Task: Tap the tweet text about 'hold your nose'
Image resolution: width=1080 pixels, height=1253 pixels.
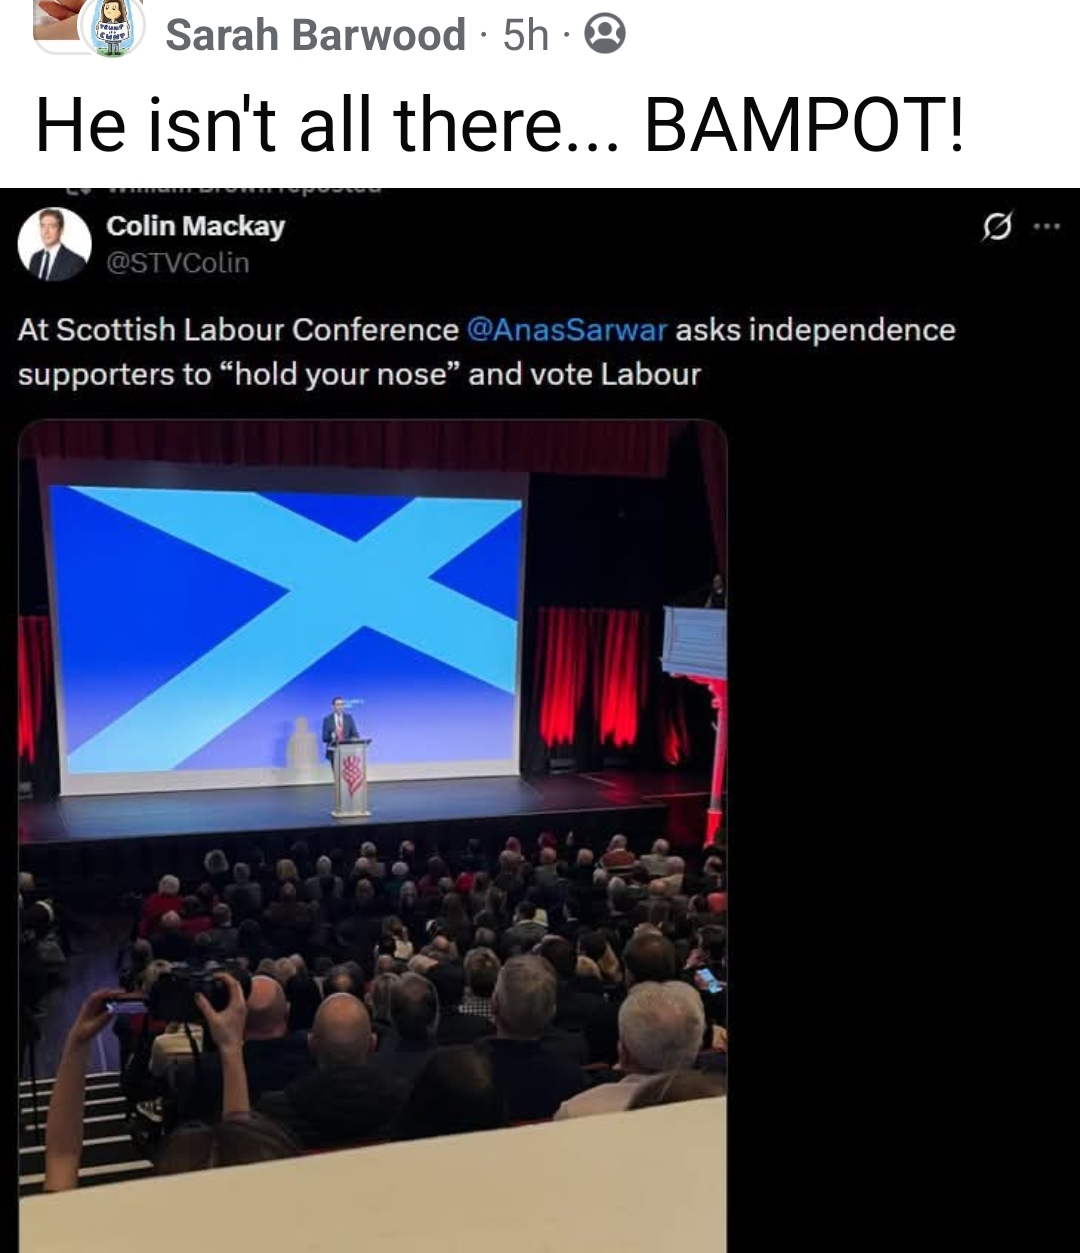Action: click(x=486, y=352)
